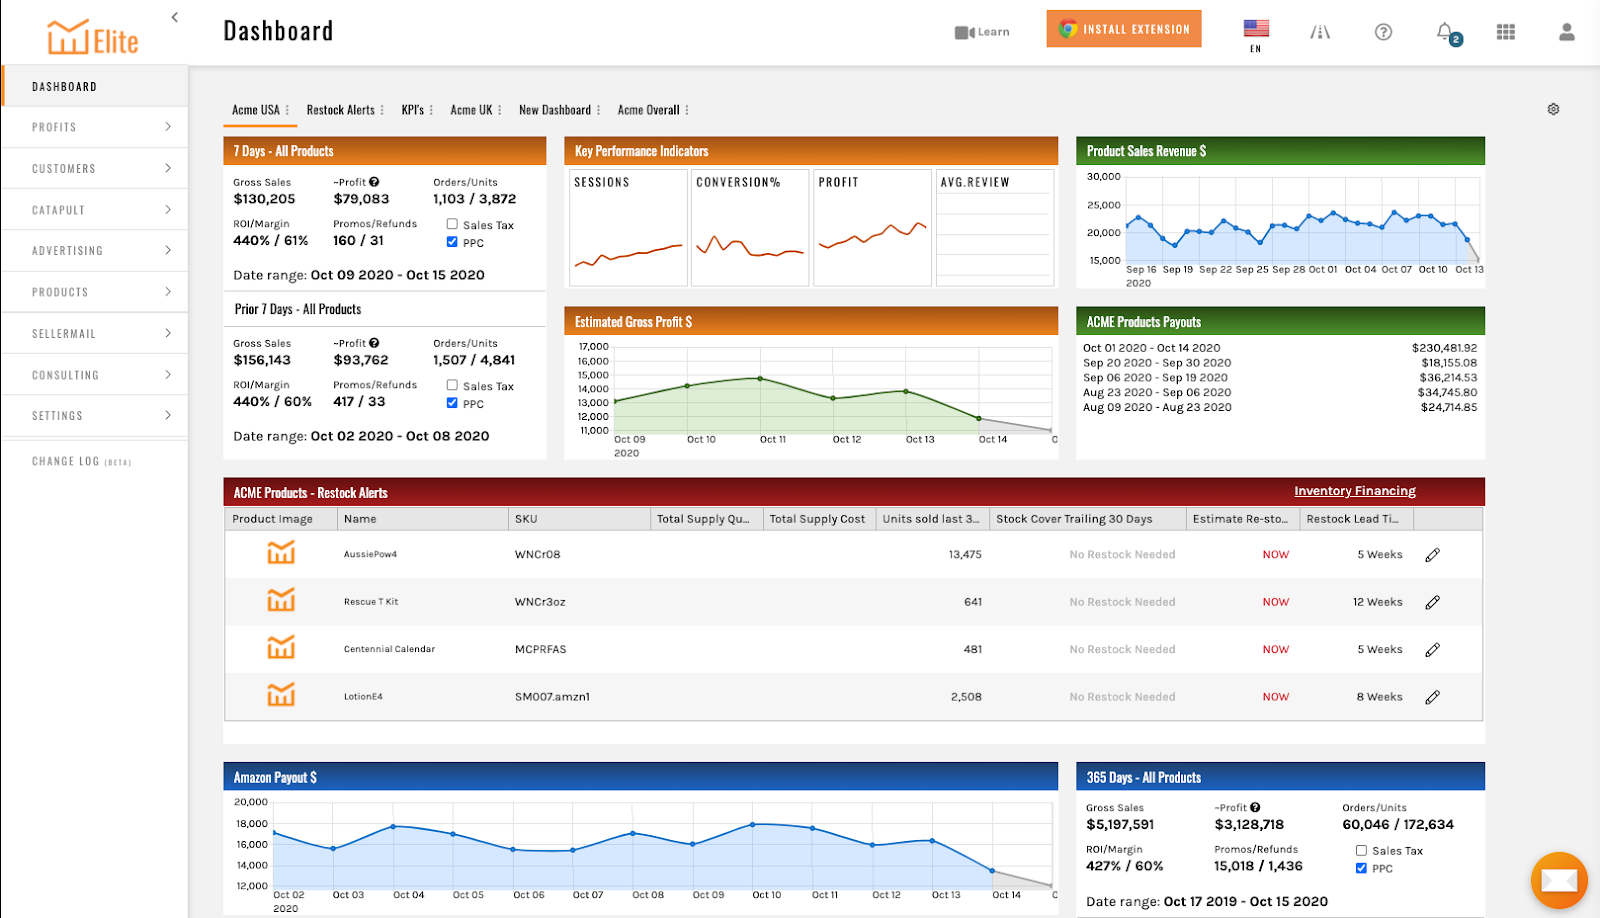Screen dimensions: 1600x918
Task: Open the orange mail chat bubble
Action: pos(1558,880)
